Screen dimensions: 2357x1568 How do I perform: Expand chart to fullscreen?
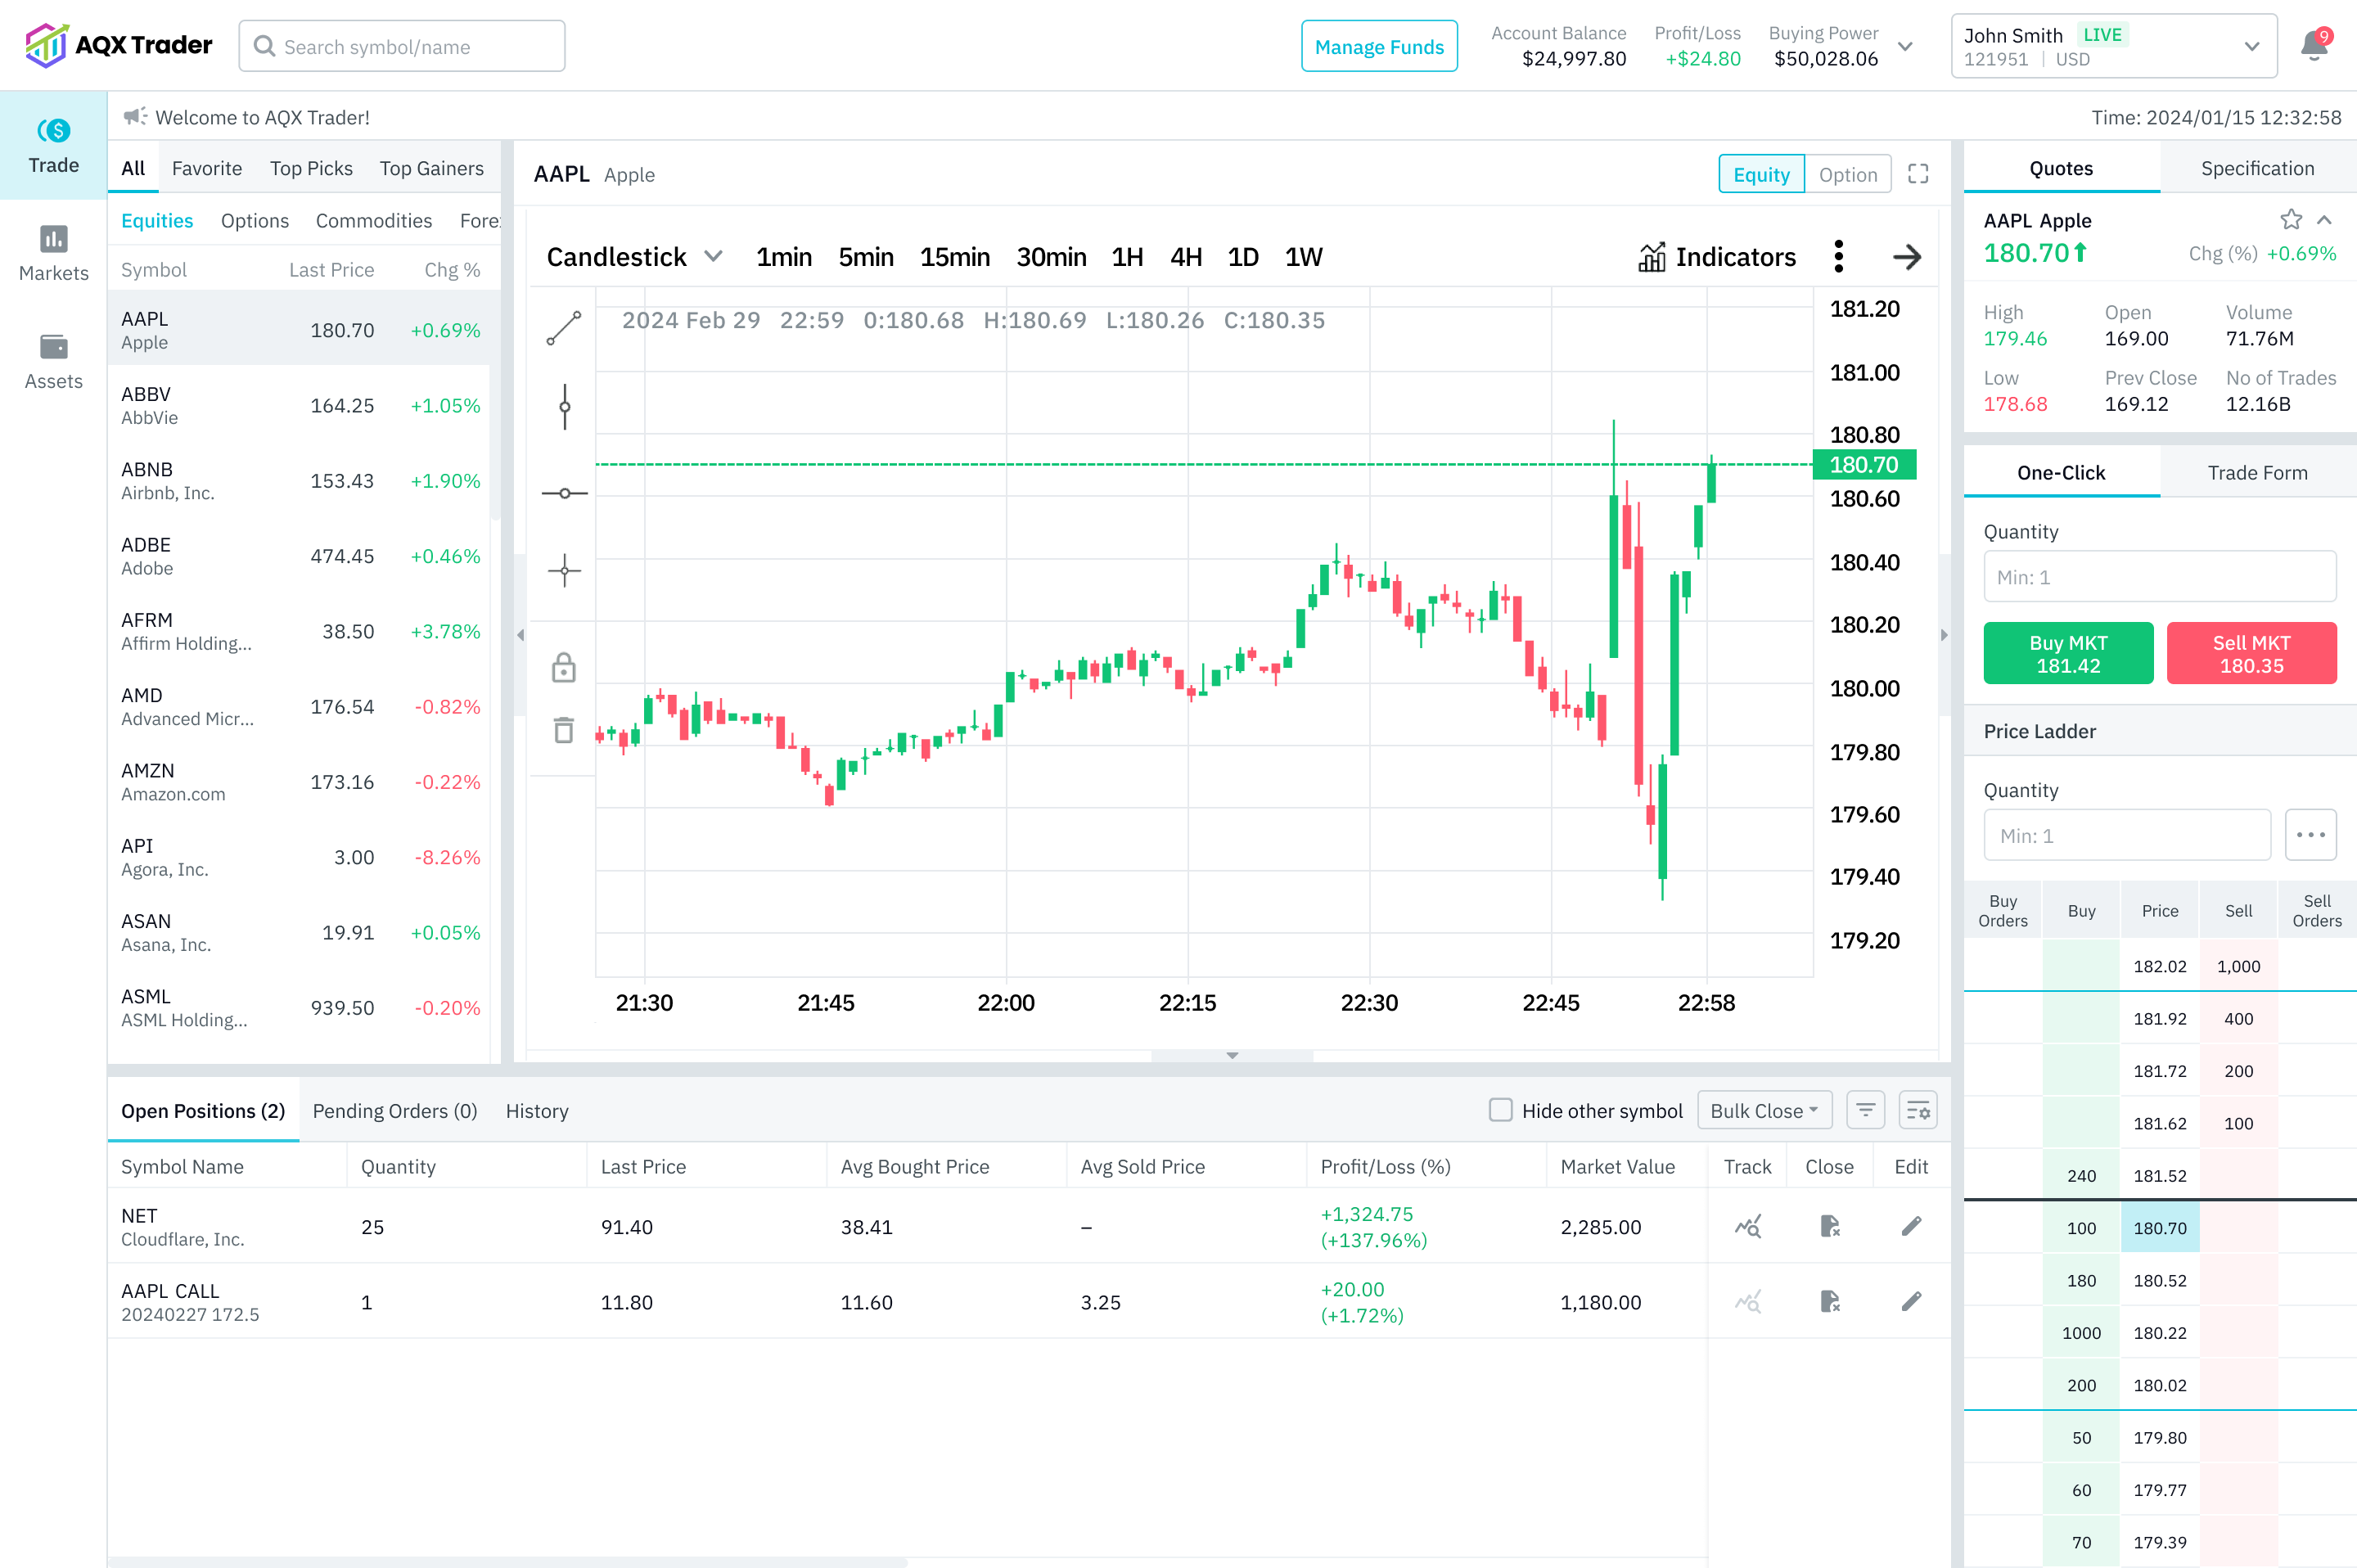click(x=1917, y=174)
